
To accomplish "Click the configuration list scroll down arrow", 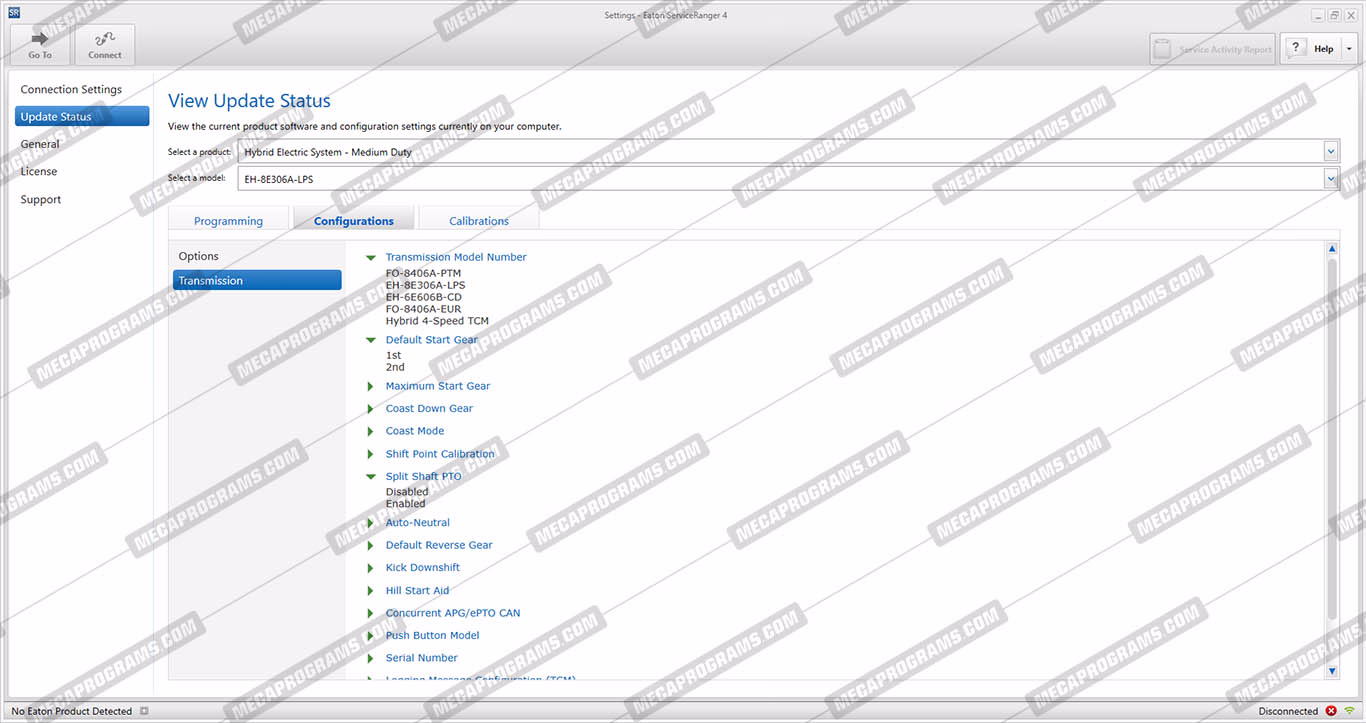I will click(x=1332, y=671).
